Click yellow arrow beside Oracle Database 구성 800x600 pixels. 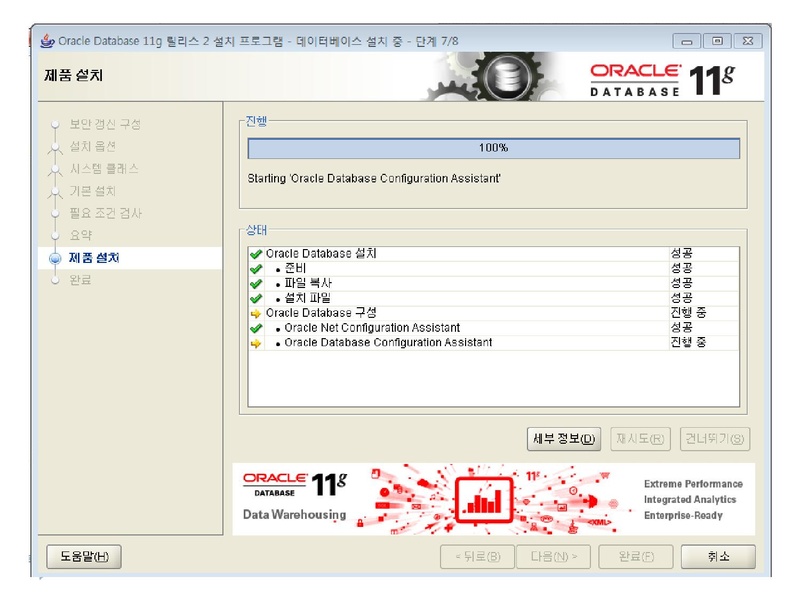(x=256, y=313)
